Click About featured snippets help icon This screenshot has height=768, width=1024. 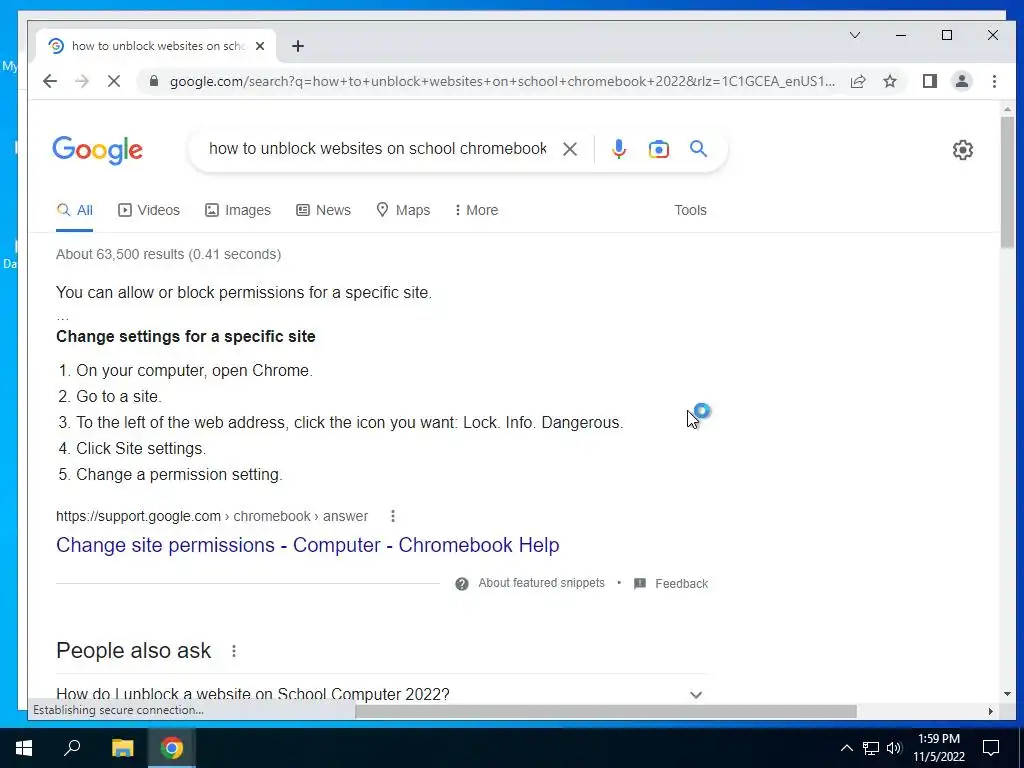462,584
